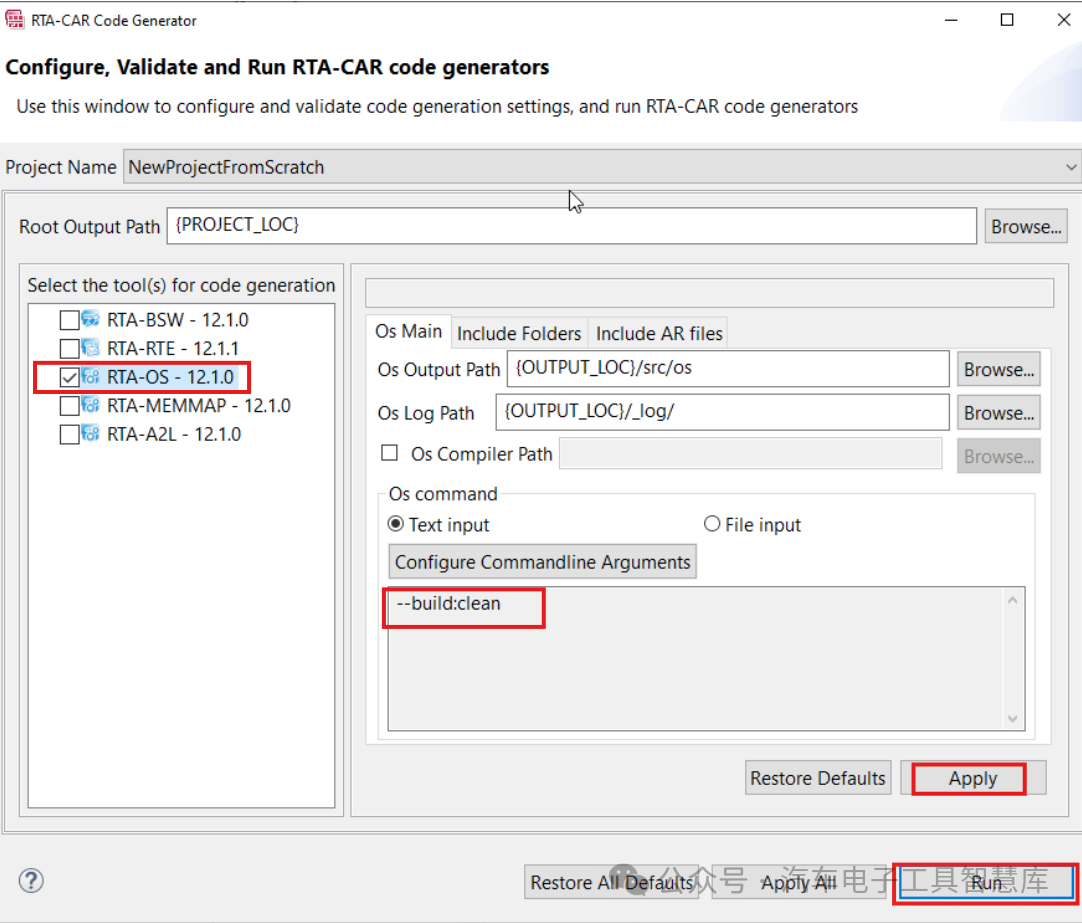Image resolution: width=1082 pixels, height=923 pixels.
Task: Click the RTA-OS tool icon
Action: pyautogui.click(x=90, y=377)
